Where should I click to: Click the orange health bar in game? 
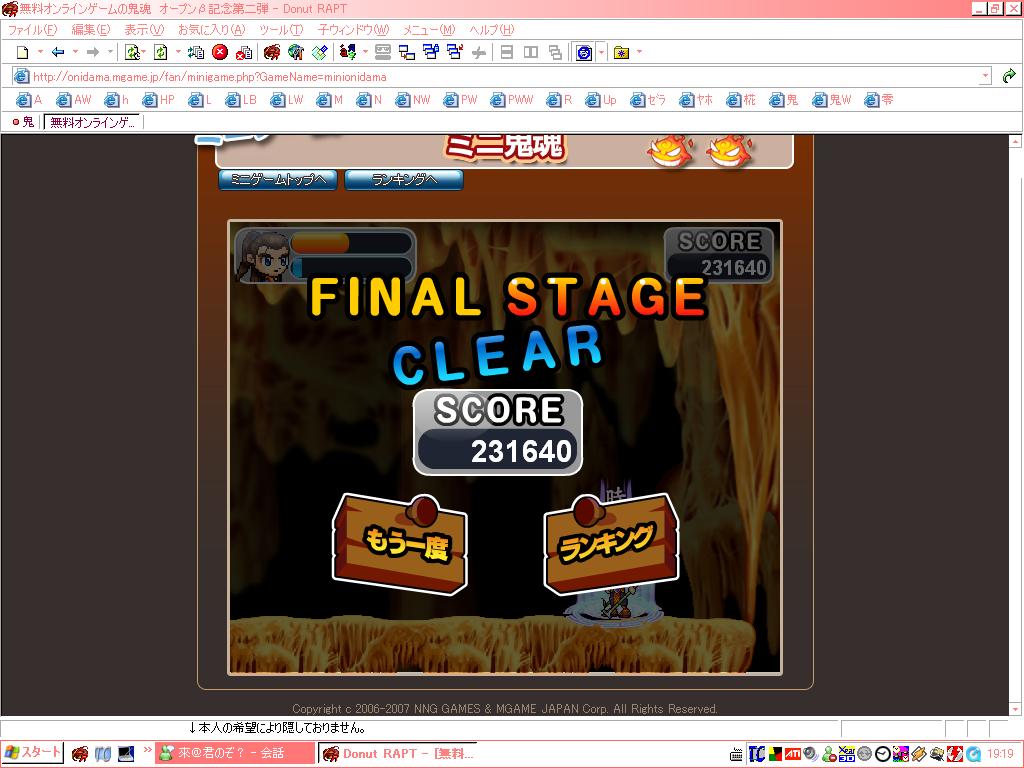pos(320,243)
